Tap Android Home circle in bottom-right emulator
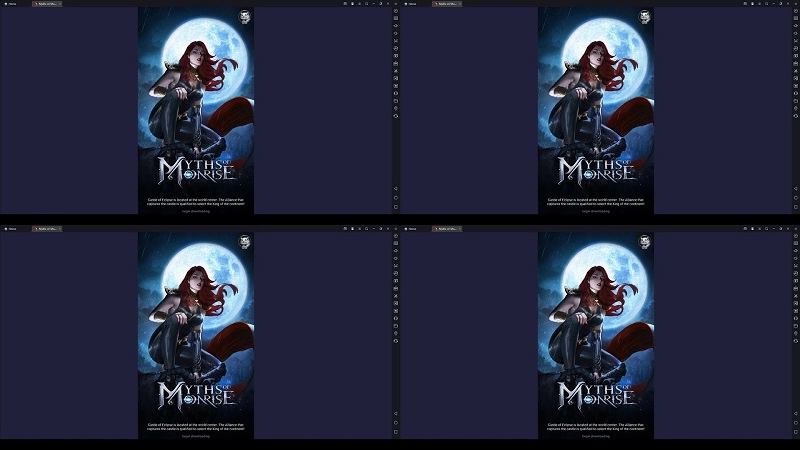 click(796, 423)
